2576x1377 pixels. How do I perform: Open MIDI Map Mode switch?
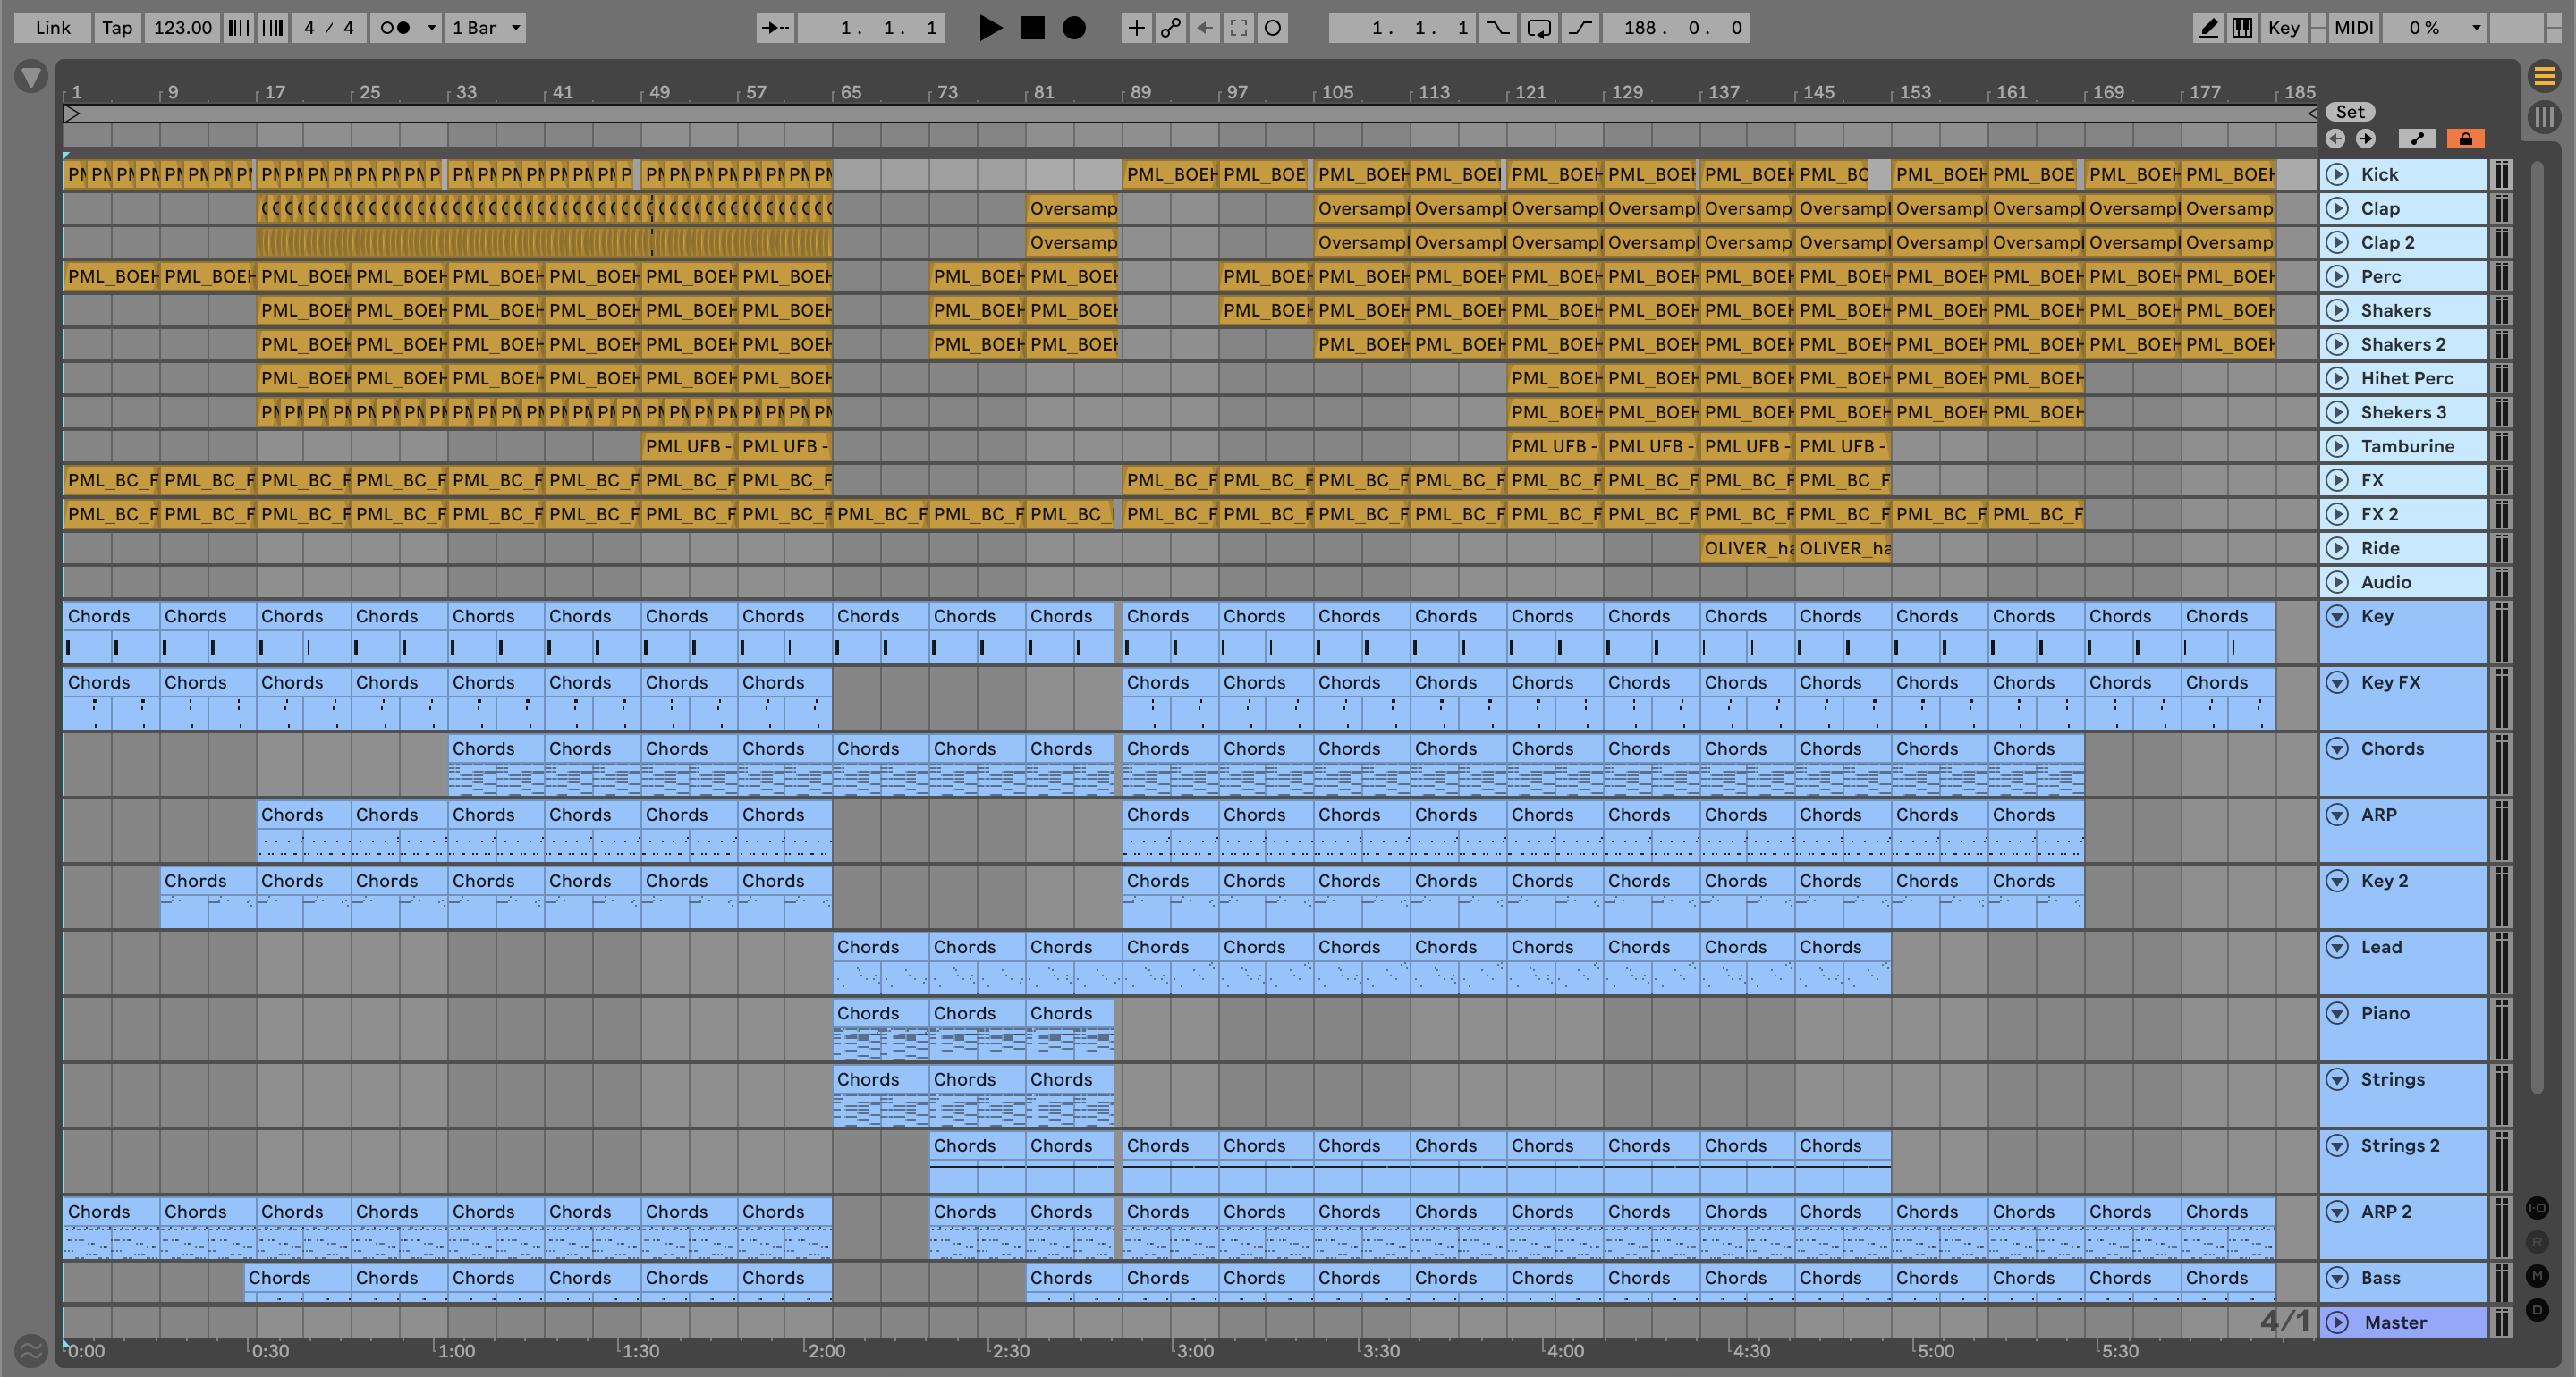2353,28
